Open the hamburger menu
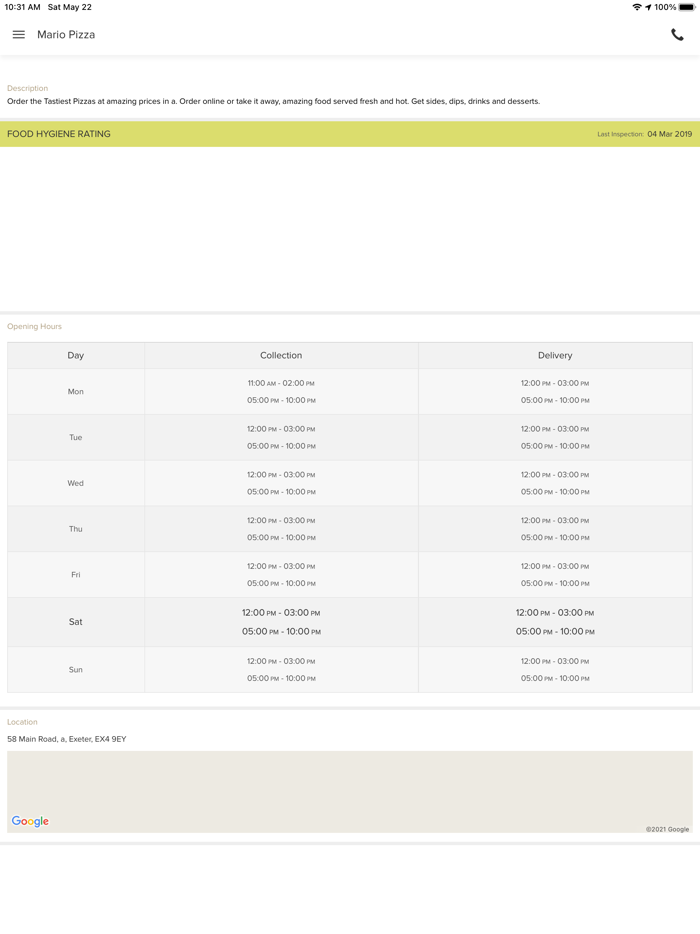700x934 pixels. click(x=18, y=35)
